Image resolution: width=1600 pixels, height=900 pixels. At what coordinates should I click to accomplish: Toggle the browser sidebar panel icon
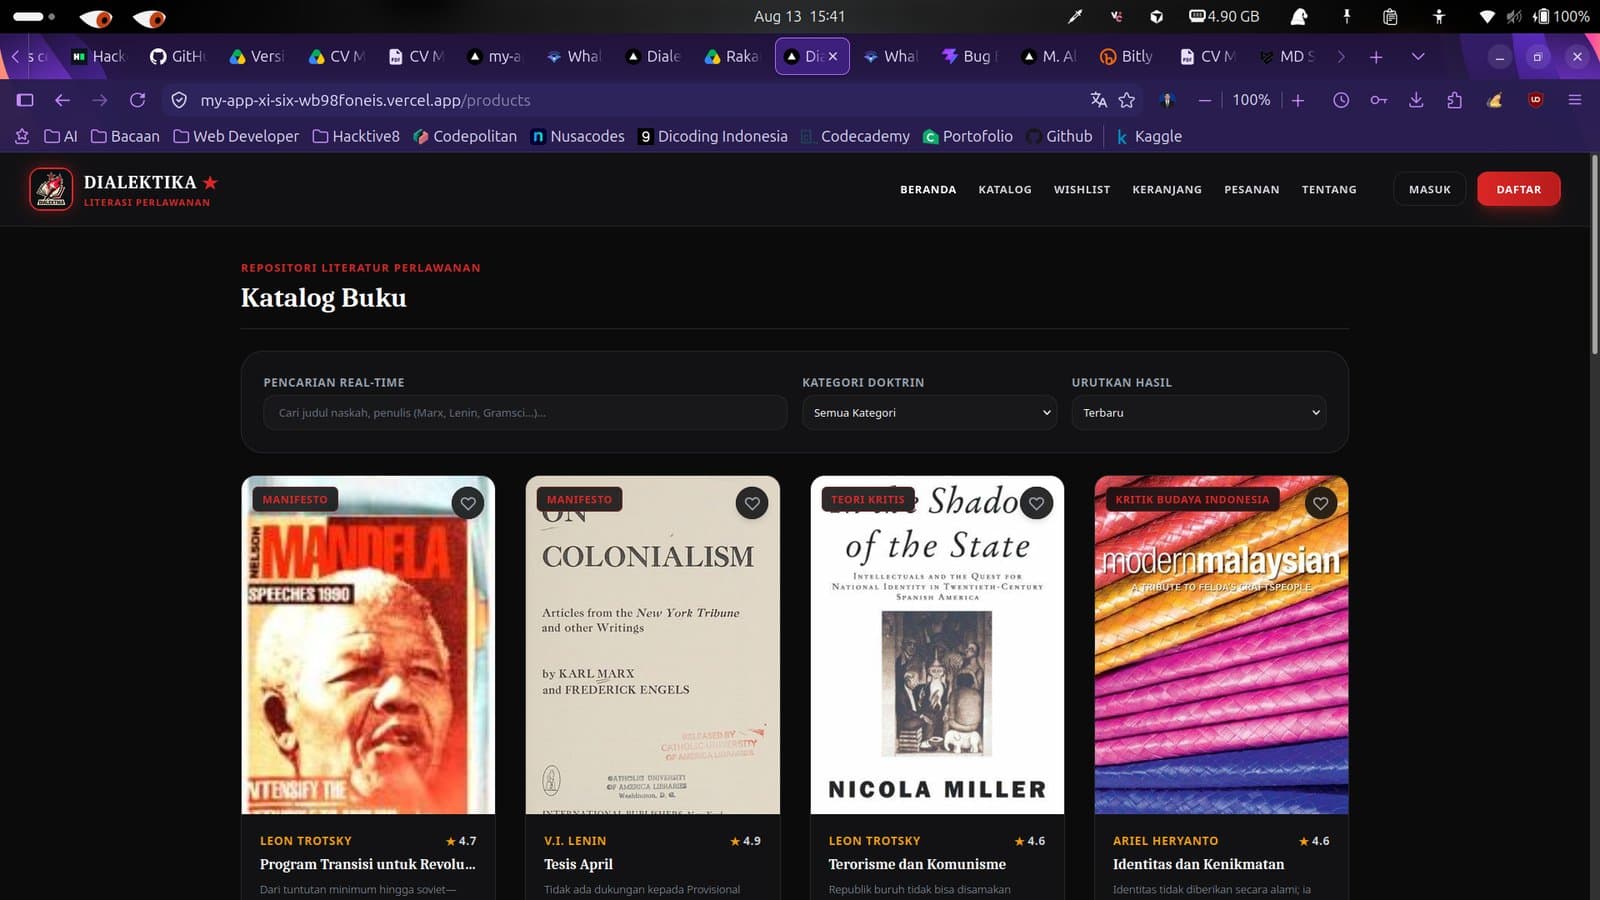tap(25, 100)
